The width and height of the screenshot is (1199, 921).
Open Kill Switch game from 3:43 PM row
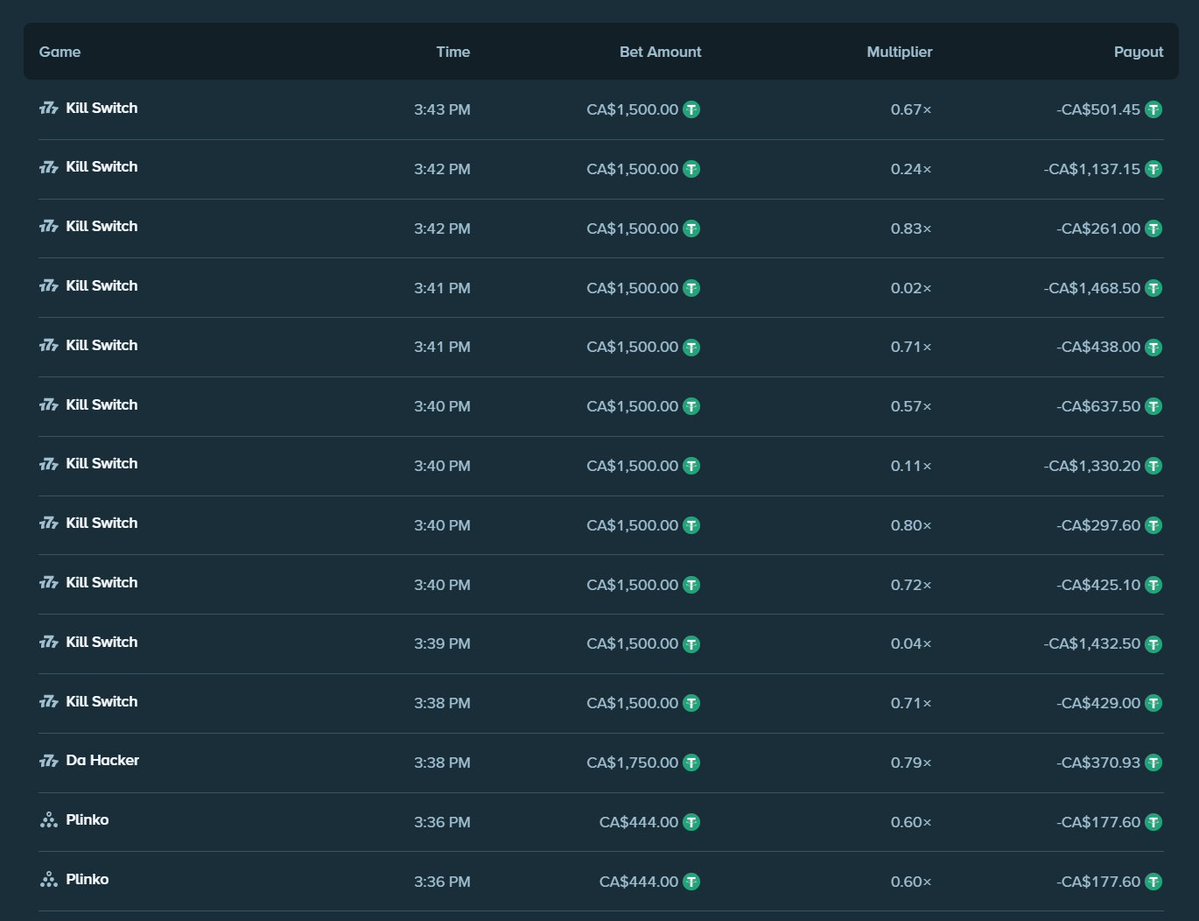[x=102, y=108]
